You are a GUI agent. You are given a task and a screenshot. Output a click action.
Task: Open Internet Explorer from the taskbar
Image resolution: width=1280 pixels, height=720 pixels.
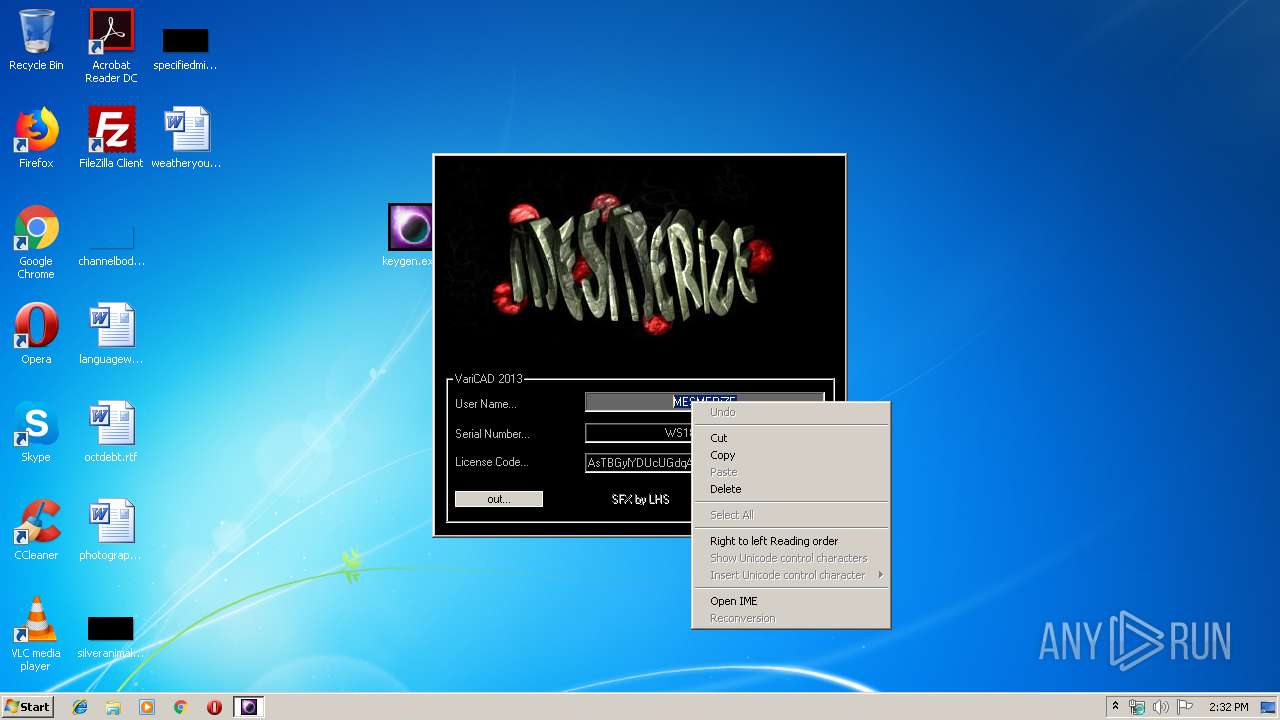click(x=80, y=707)
